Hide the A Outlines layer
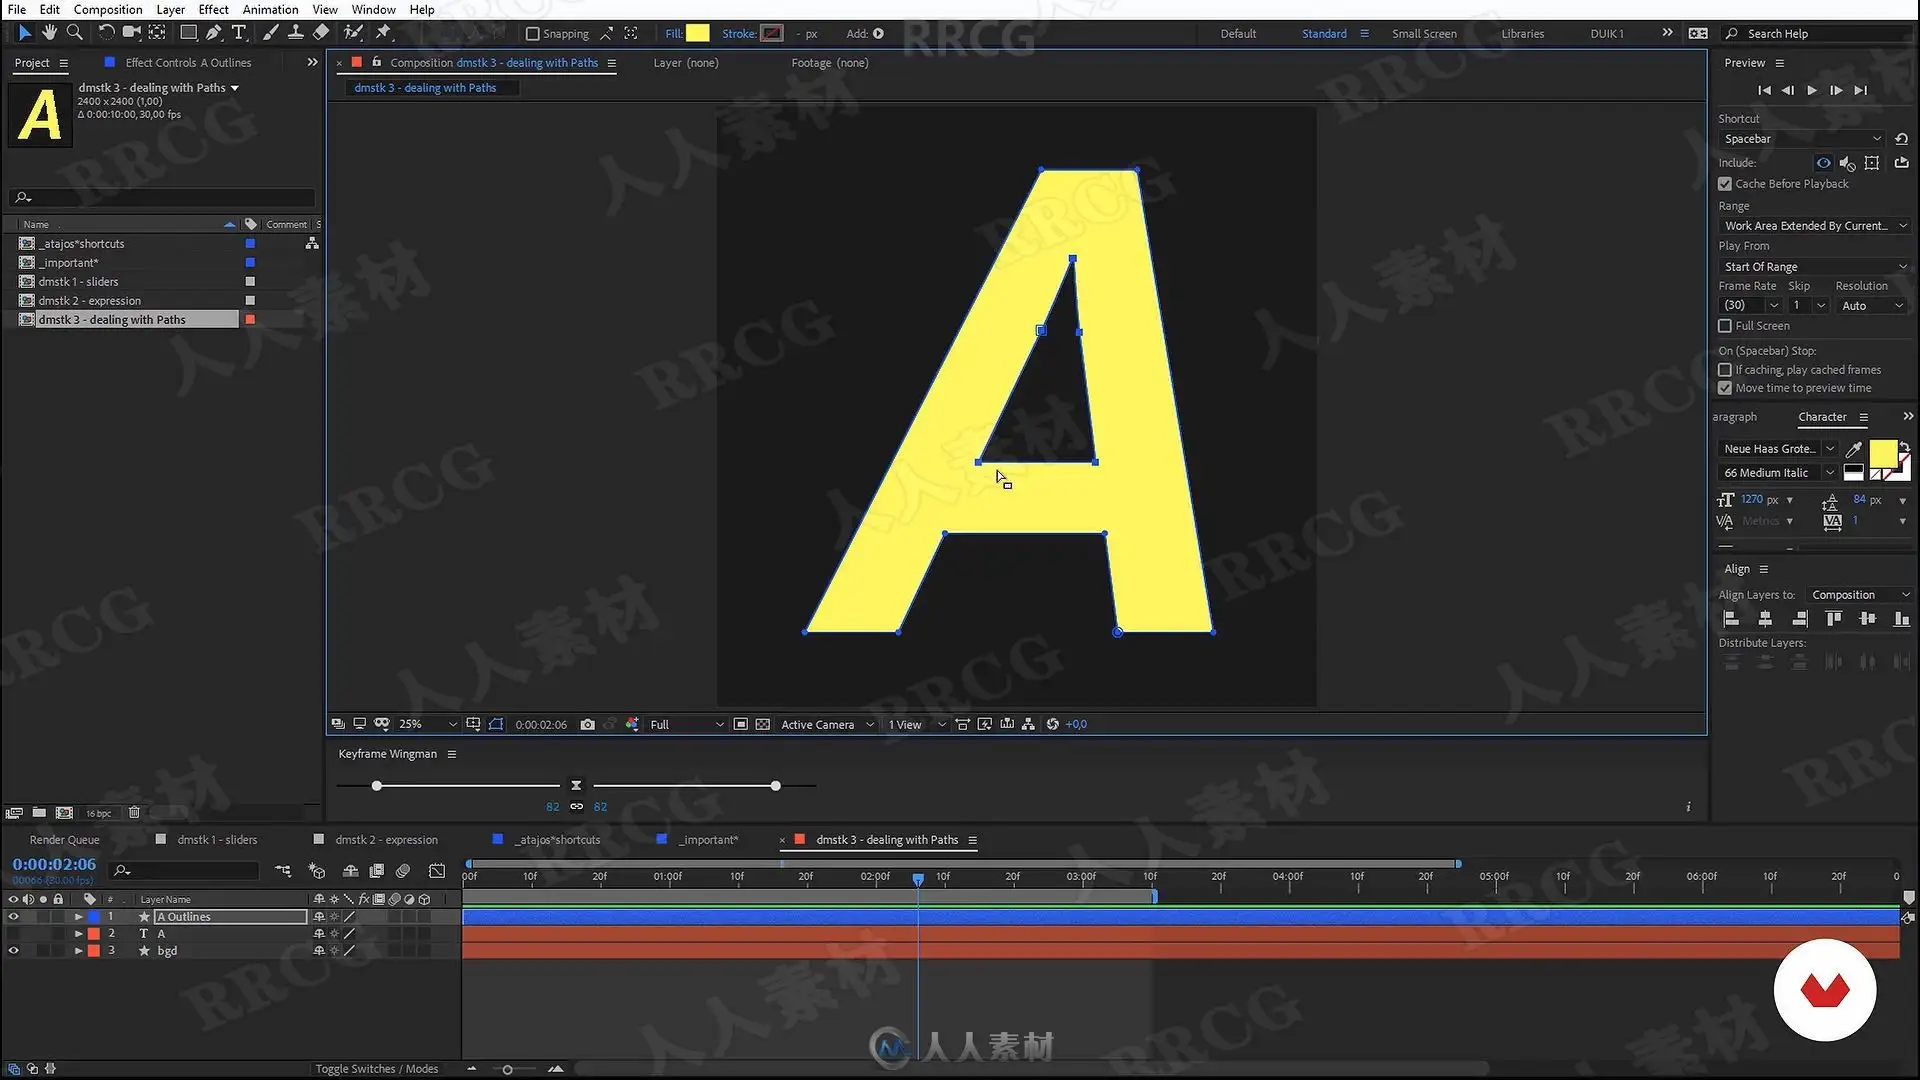 [x=13, y=916]
